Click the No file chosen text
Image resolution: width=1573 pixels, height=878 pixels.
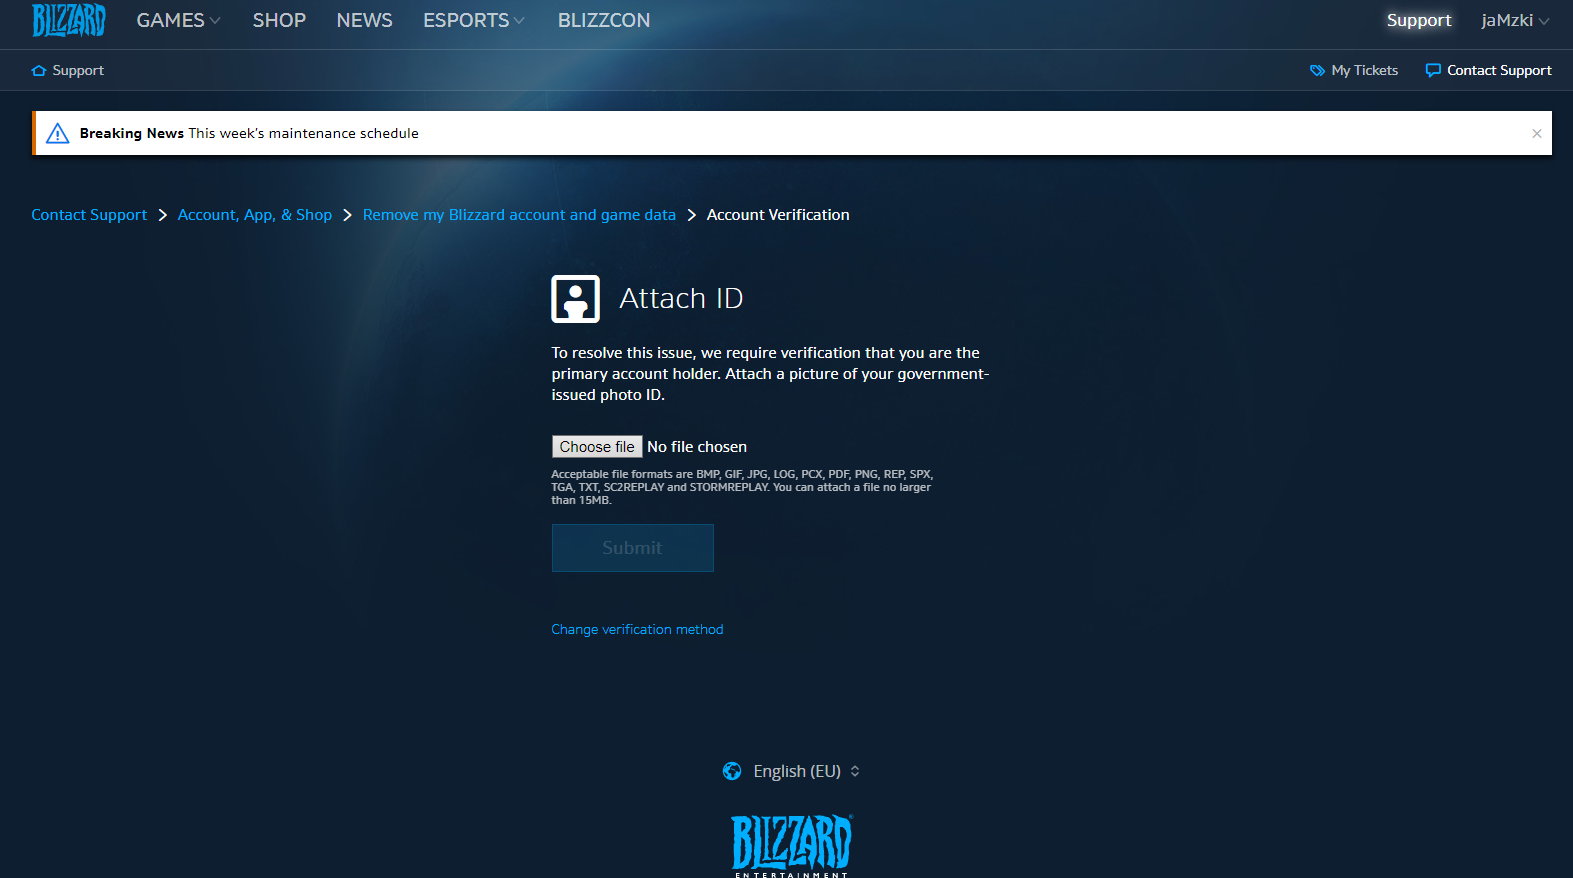click(x=697, y=447)
